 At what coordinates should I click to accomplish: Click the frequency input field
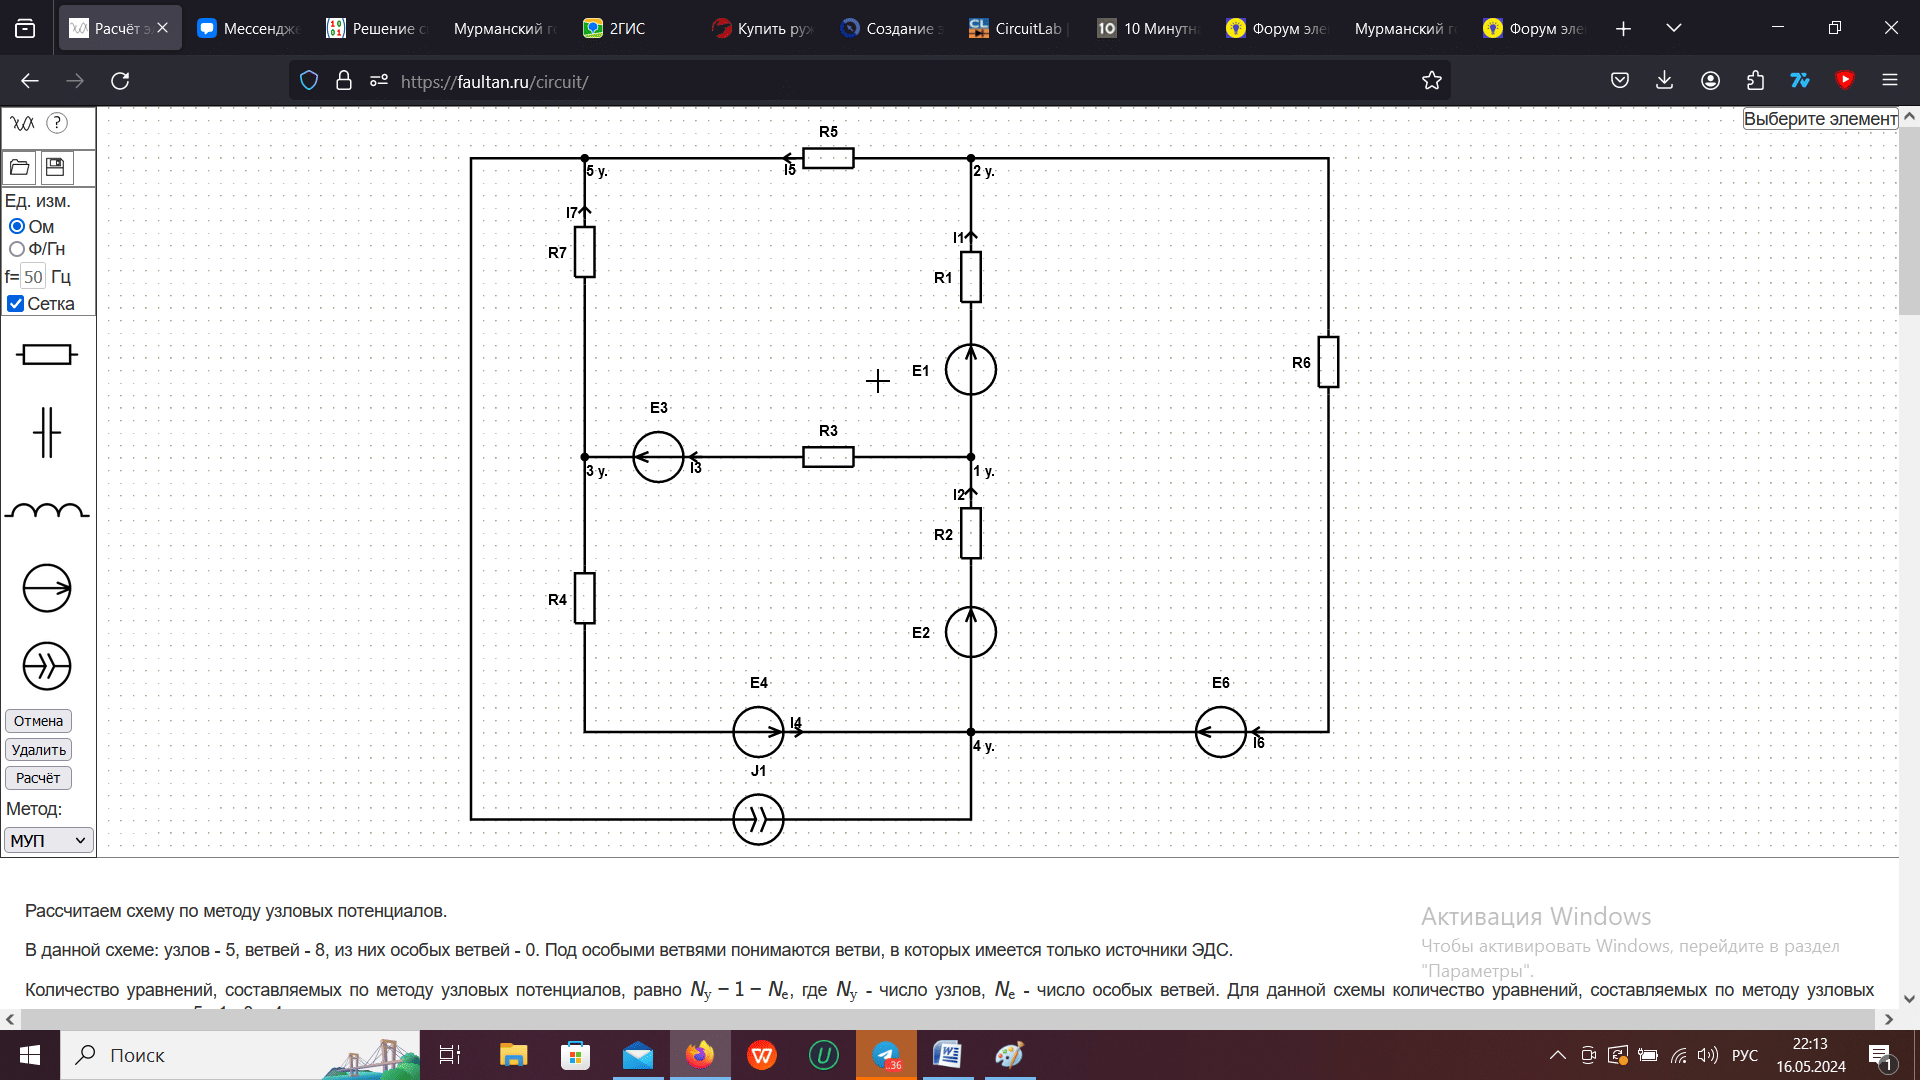33,277
